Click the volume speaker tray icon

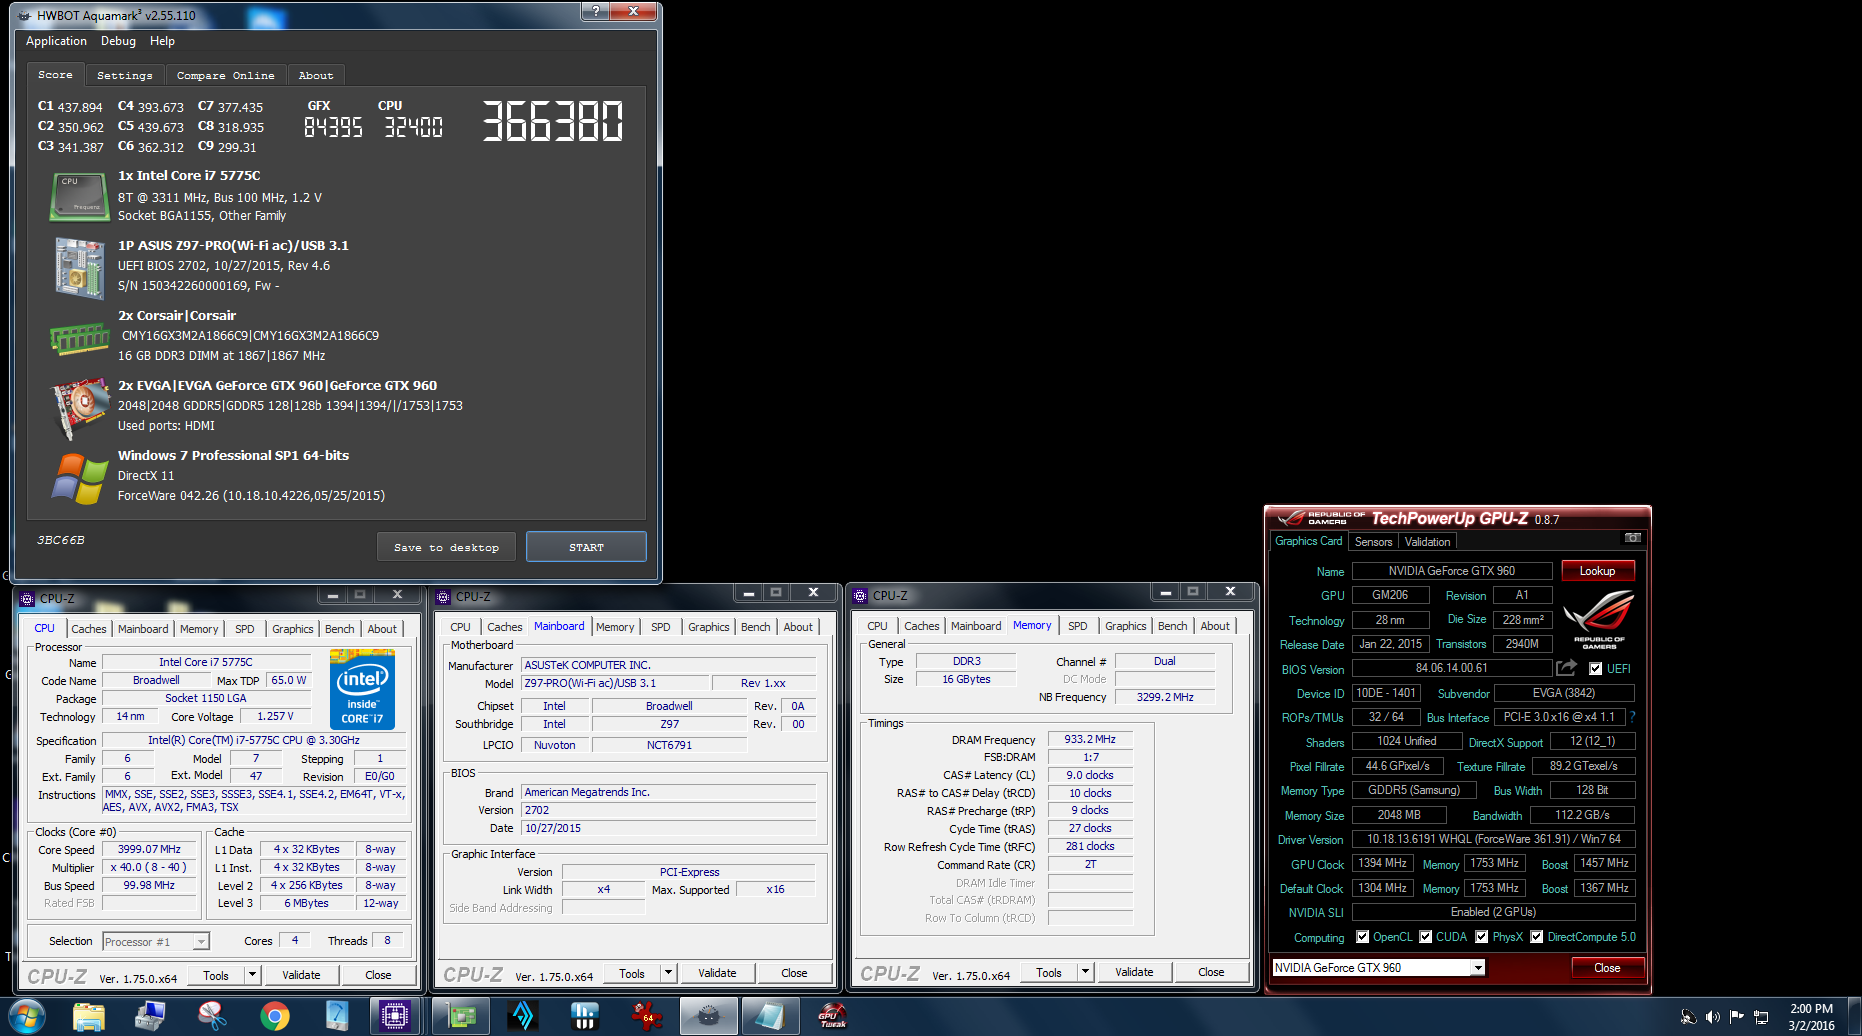1712,1017
